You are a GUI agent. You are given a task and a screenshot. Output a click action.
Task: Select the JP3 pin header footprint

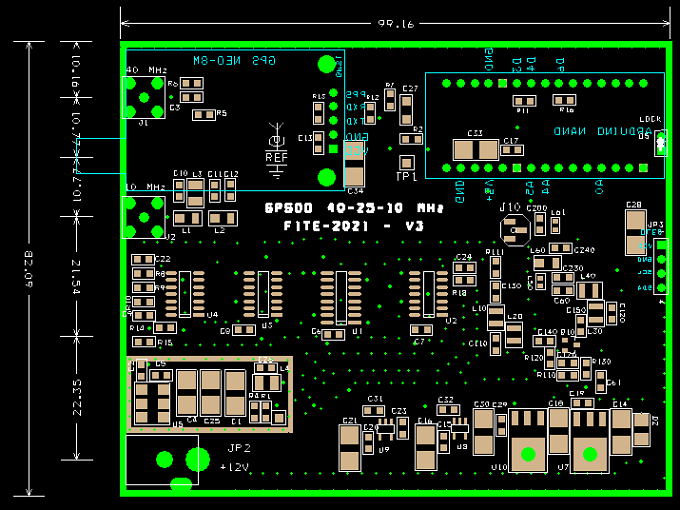pyautogui.click(x=661, y=266)
